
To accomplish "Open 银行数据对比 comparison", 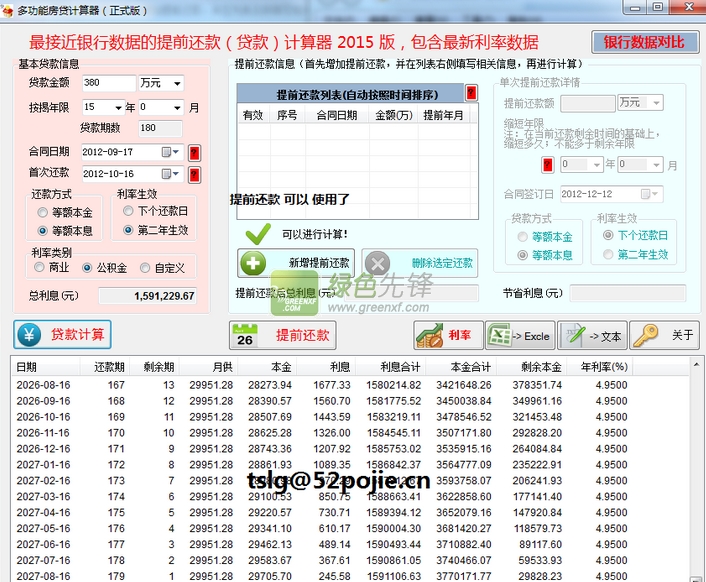I will click(645, 43).
